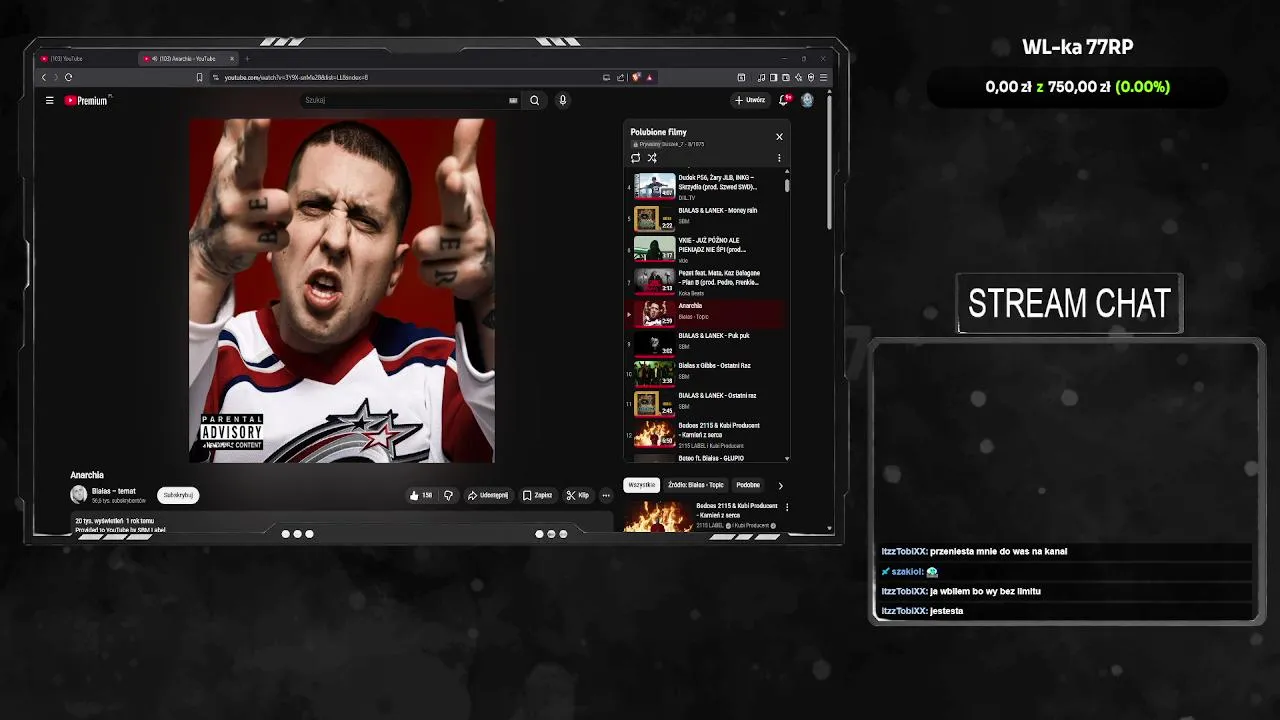1280x720 pixels.
Task: Click the Anarchia album cover video
Action: click(342, 290)
